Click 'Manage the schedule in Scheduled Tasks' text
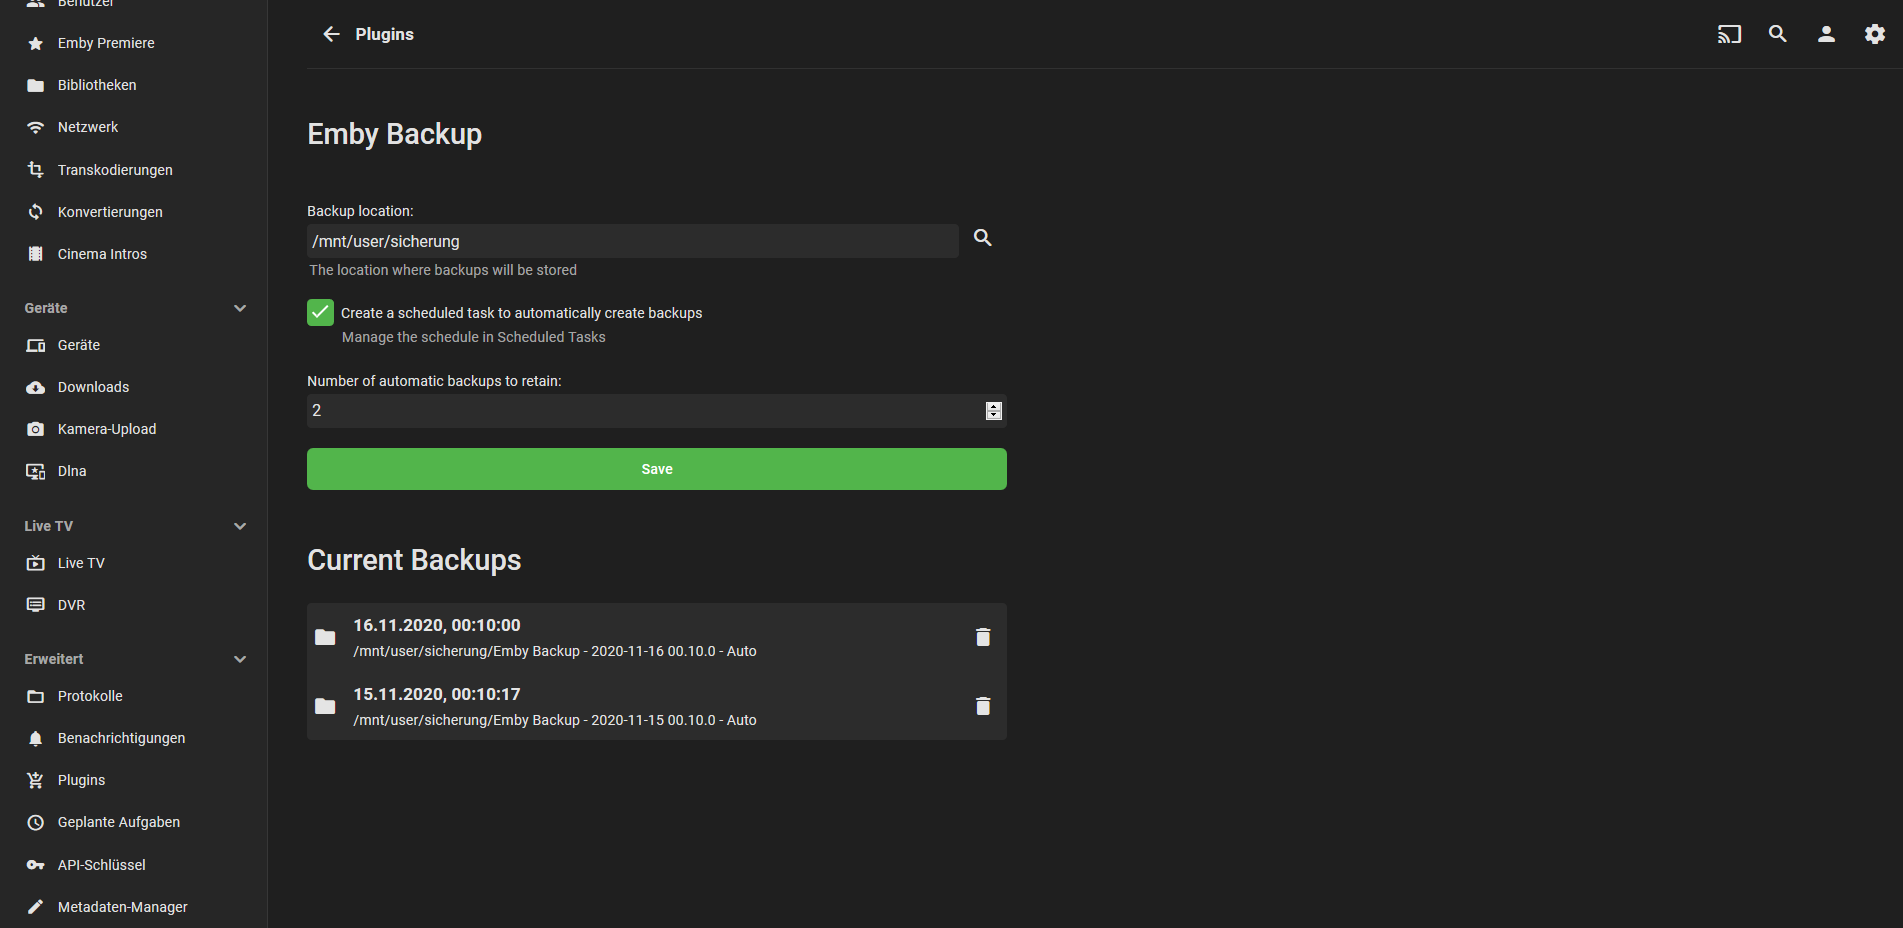 (474, 337)
